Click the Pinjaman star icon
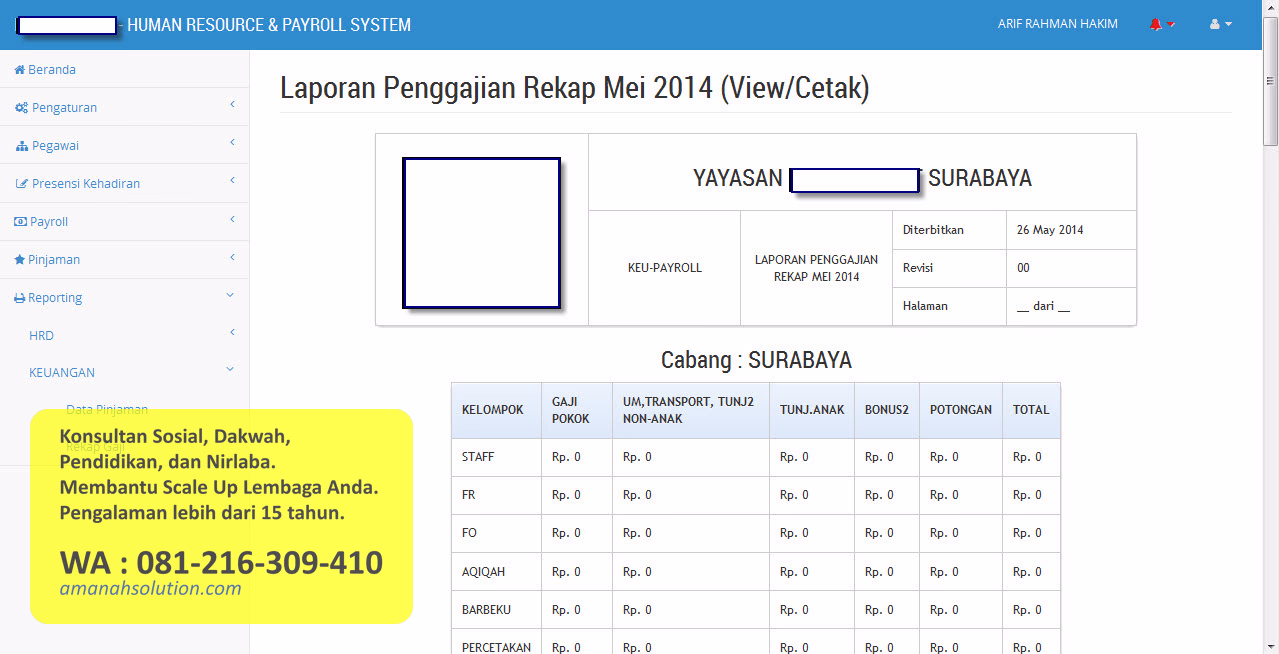 point(19,260)
